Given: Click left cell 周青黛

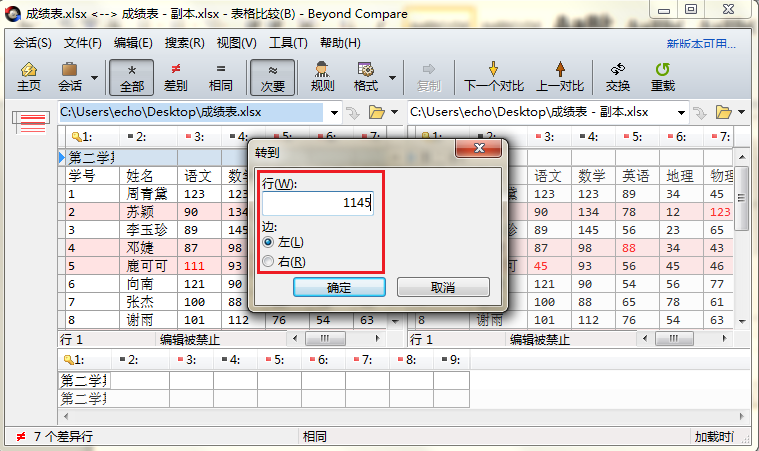Looking at the screenshot, I should coord(147,194).
